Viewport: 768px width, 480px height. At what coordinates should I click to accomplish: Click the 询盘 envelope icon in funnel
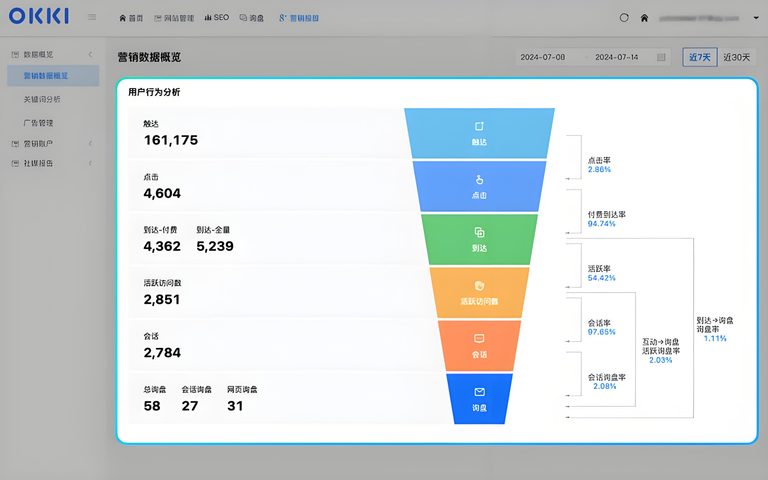point(480,392)
